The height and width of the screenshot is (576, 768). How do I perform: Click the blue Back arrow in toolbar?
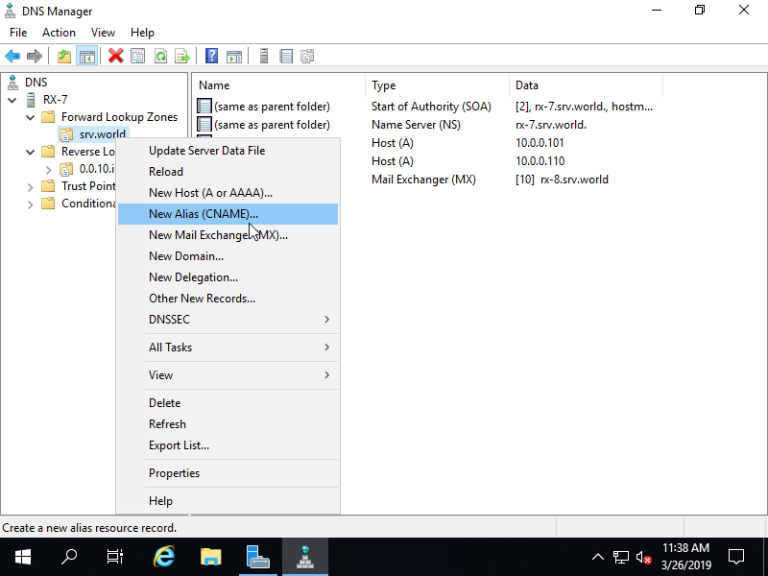[x=13, y=56]
